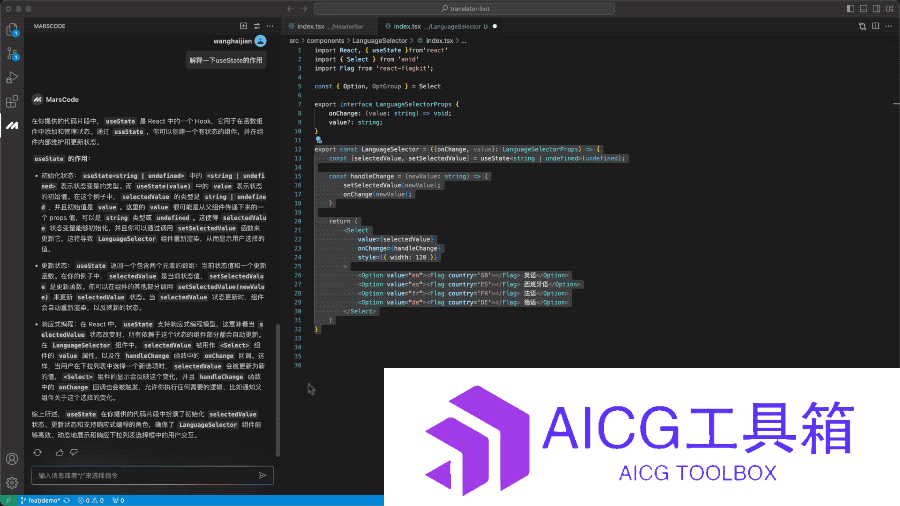Viewport: 900px width, 506px height.
Task: Click the 'return (' code line
Action: coord(343,221)
